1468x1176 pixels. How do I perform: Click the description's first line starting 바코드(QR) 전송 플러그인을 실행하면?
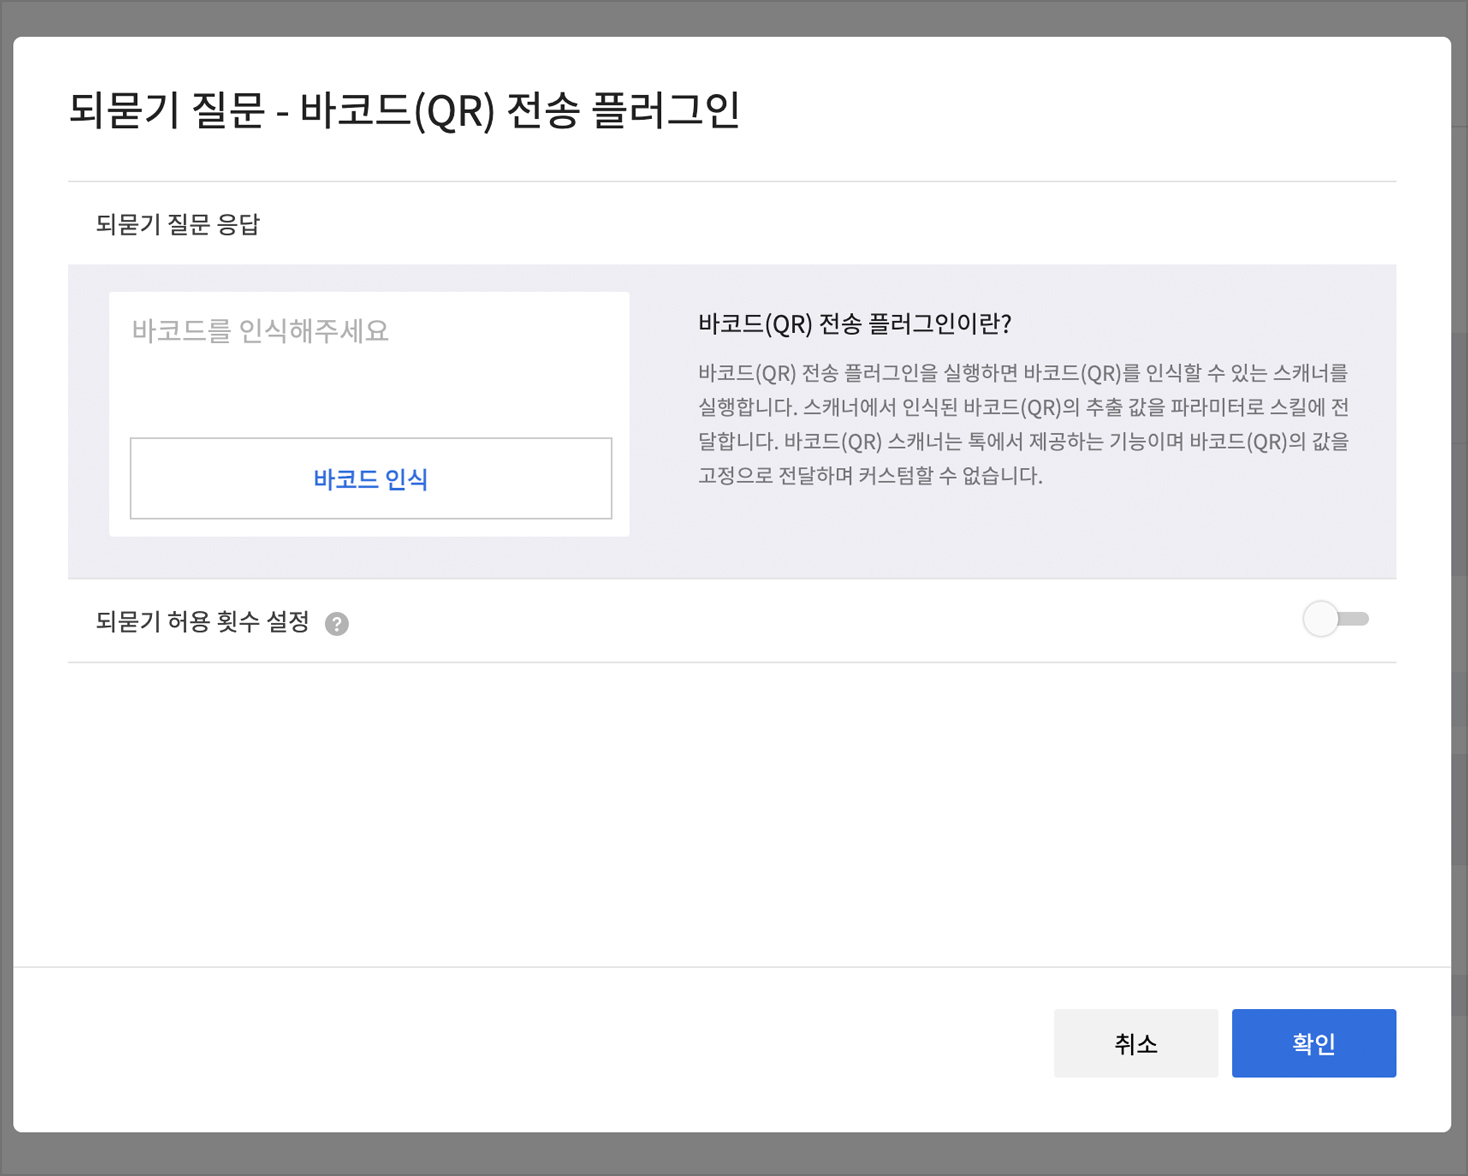[1022, 374]
